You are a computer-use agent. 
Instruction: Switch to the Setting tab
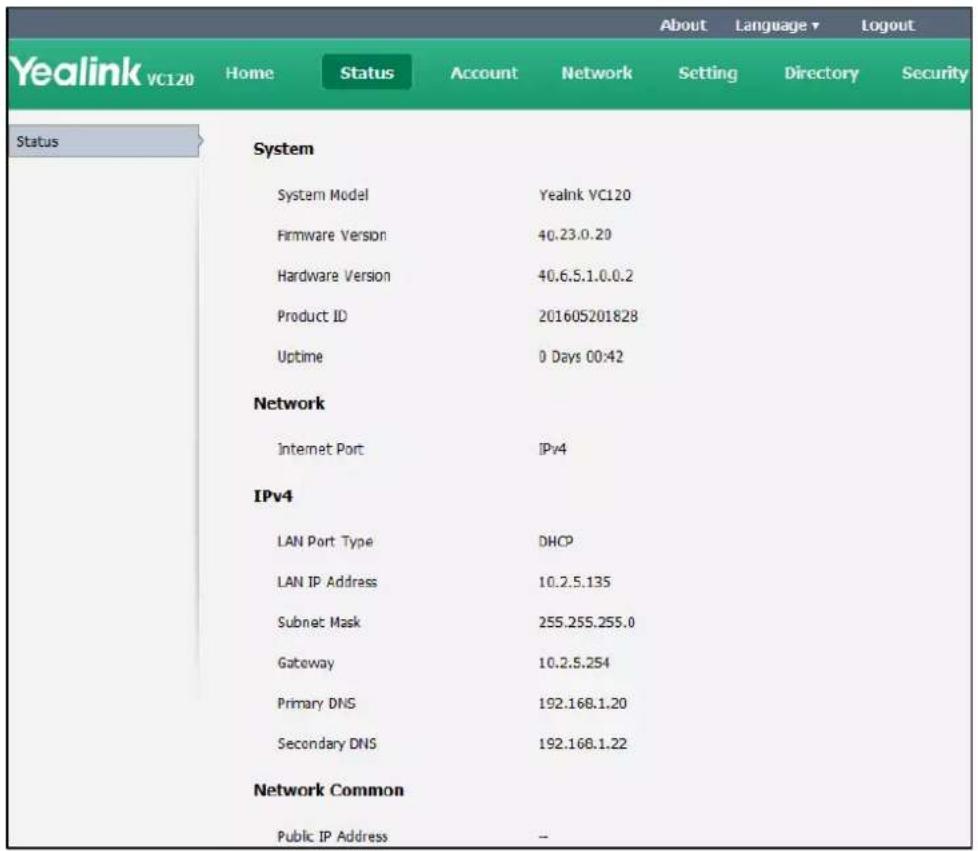click(708, 74)
